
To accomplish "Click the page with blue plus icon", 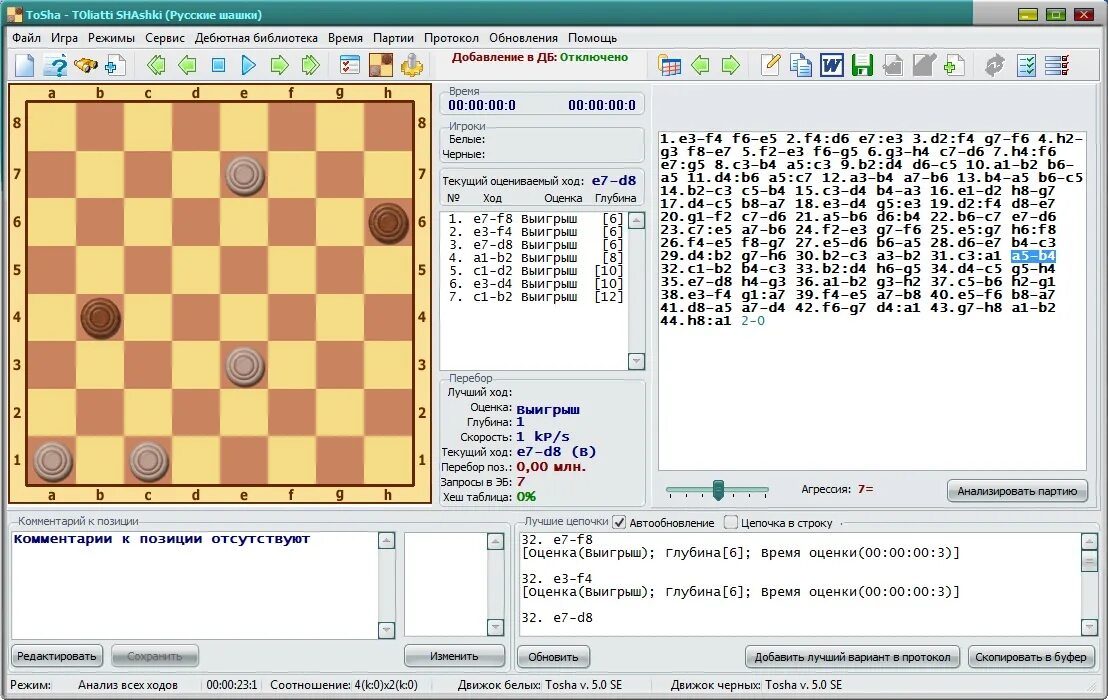I will point(115,66).
